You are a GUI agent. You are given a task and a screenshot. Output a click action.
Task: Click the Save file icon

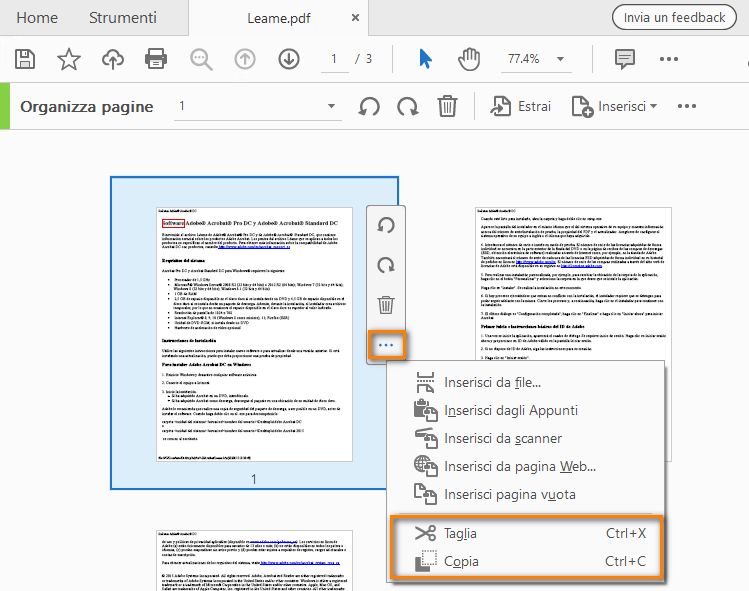(x=25, y=59)
